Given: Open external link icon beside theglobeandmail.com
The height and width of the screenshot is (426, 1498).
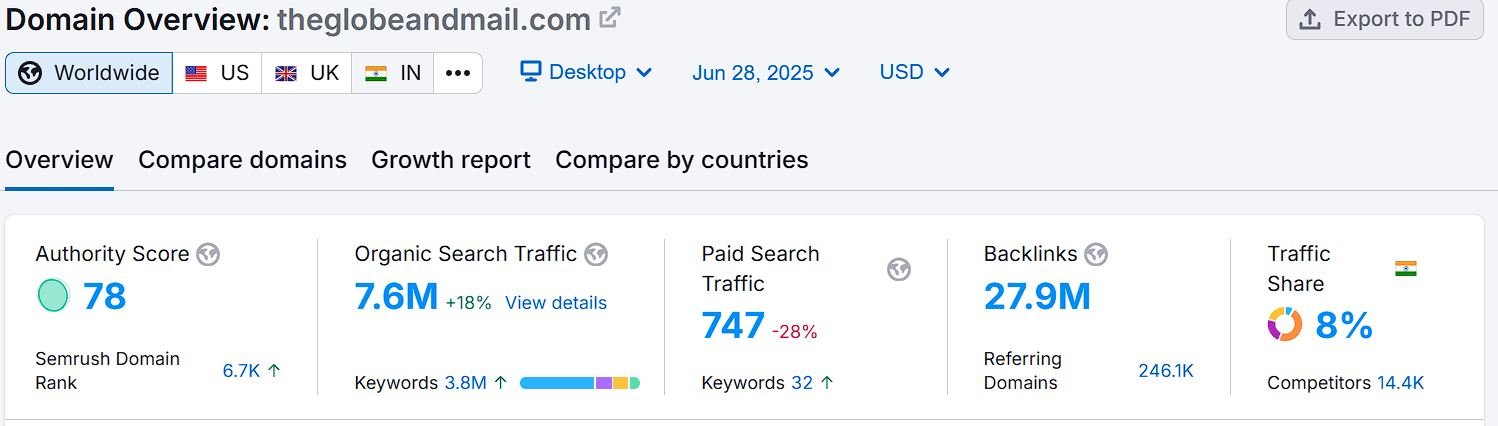Looking at the screenshot, I should tap(610, 17).
